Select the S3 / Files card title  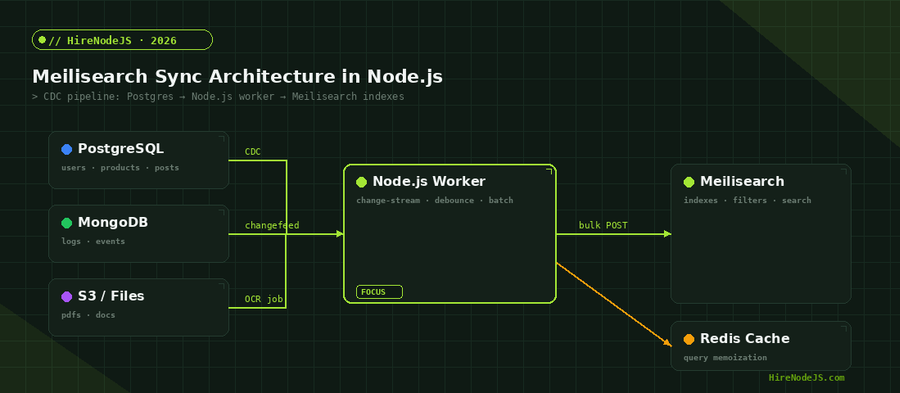pos(111,296)
